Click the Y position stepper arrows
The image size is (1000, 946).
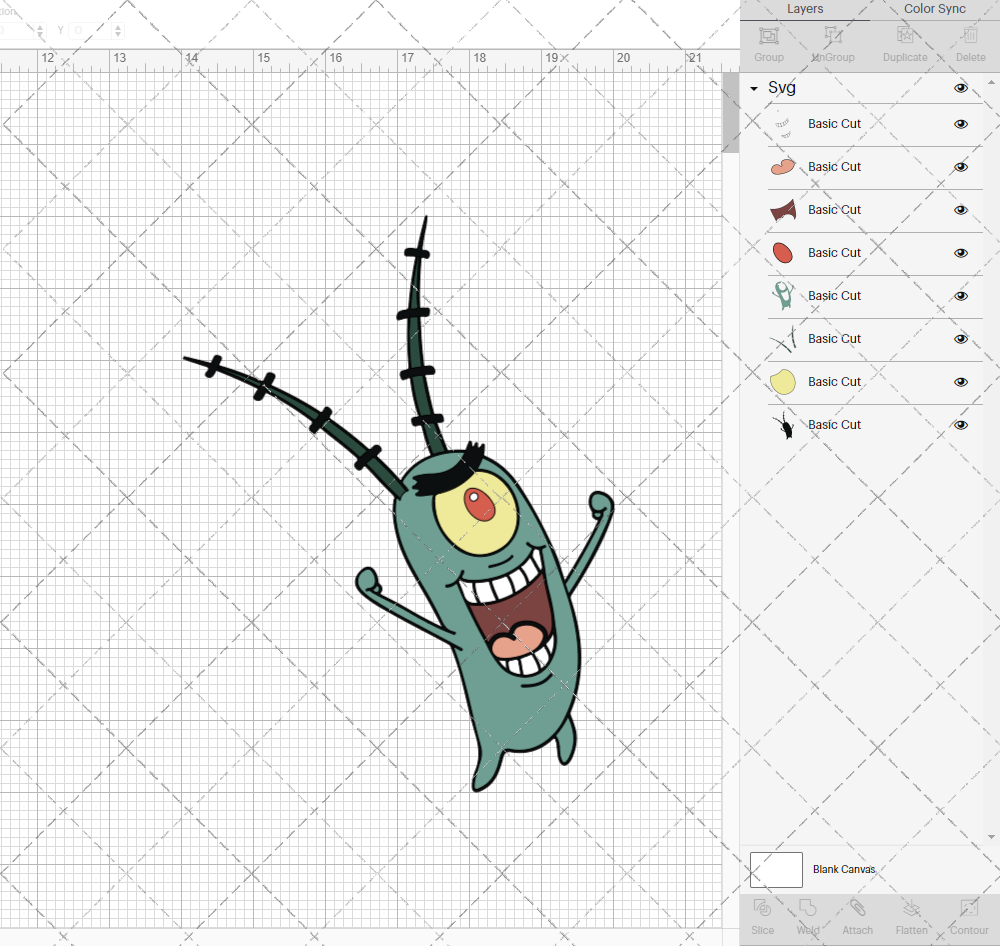tap(118, 30)
